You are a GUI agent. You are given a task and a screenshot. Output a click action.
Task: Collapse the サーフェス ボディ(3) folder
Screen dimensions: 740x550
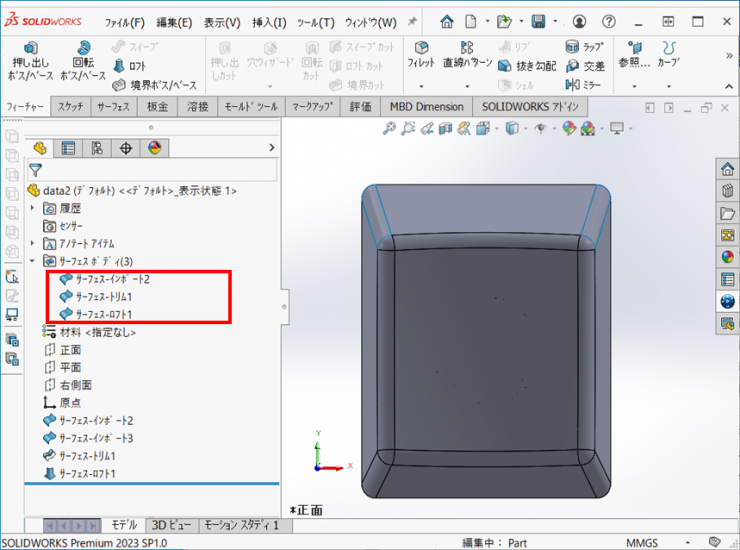pos(33,261)
